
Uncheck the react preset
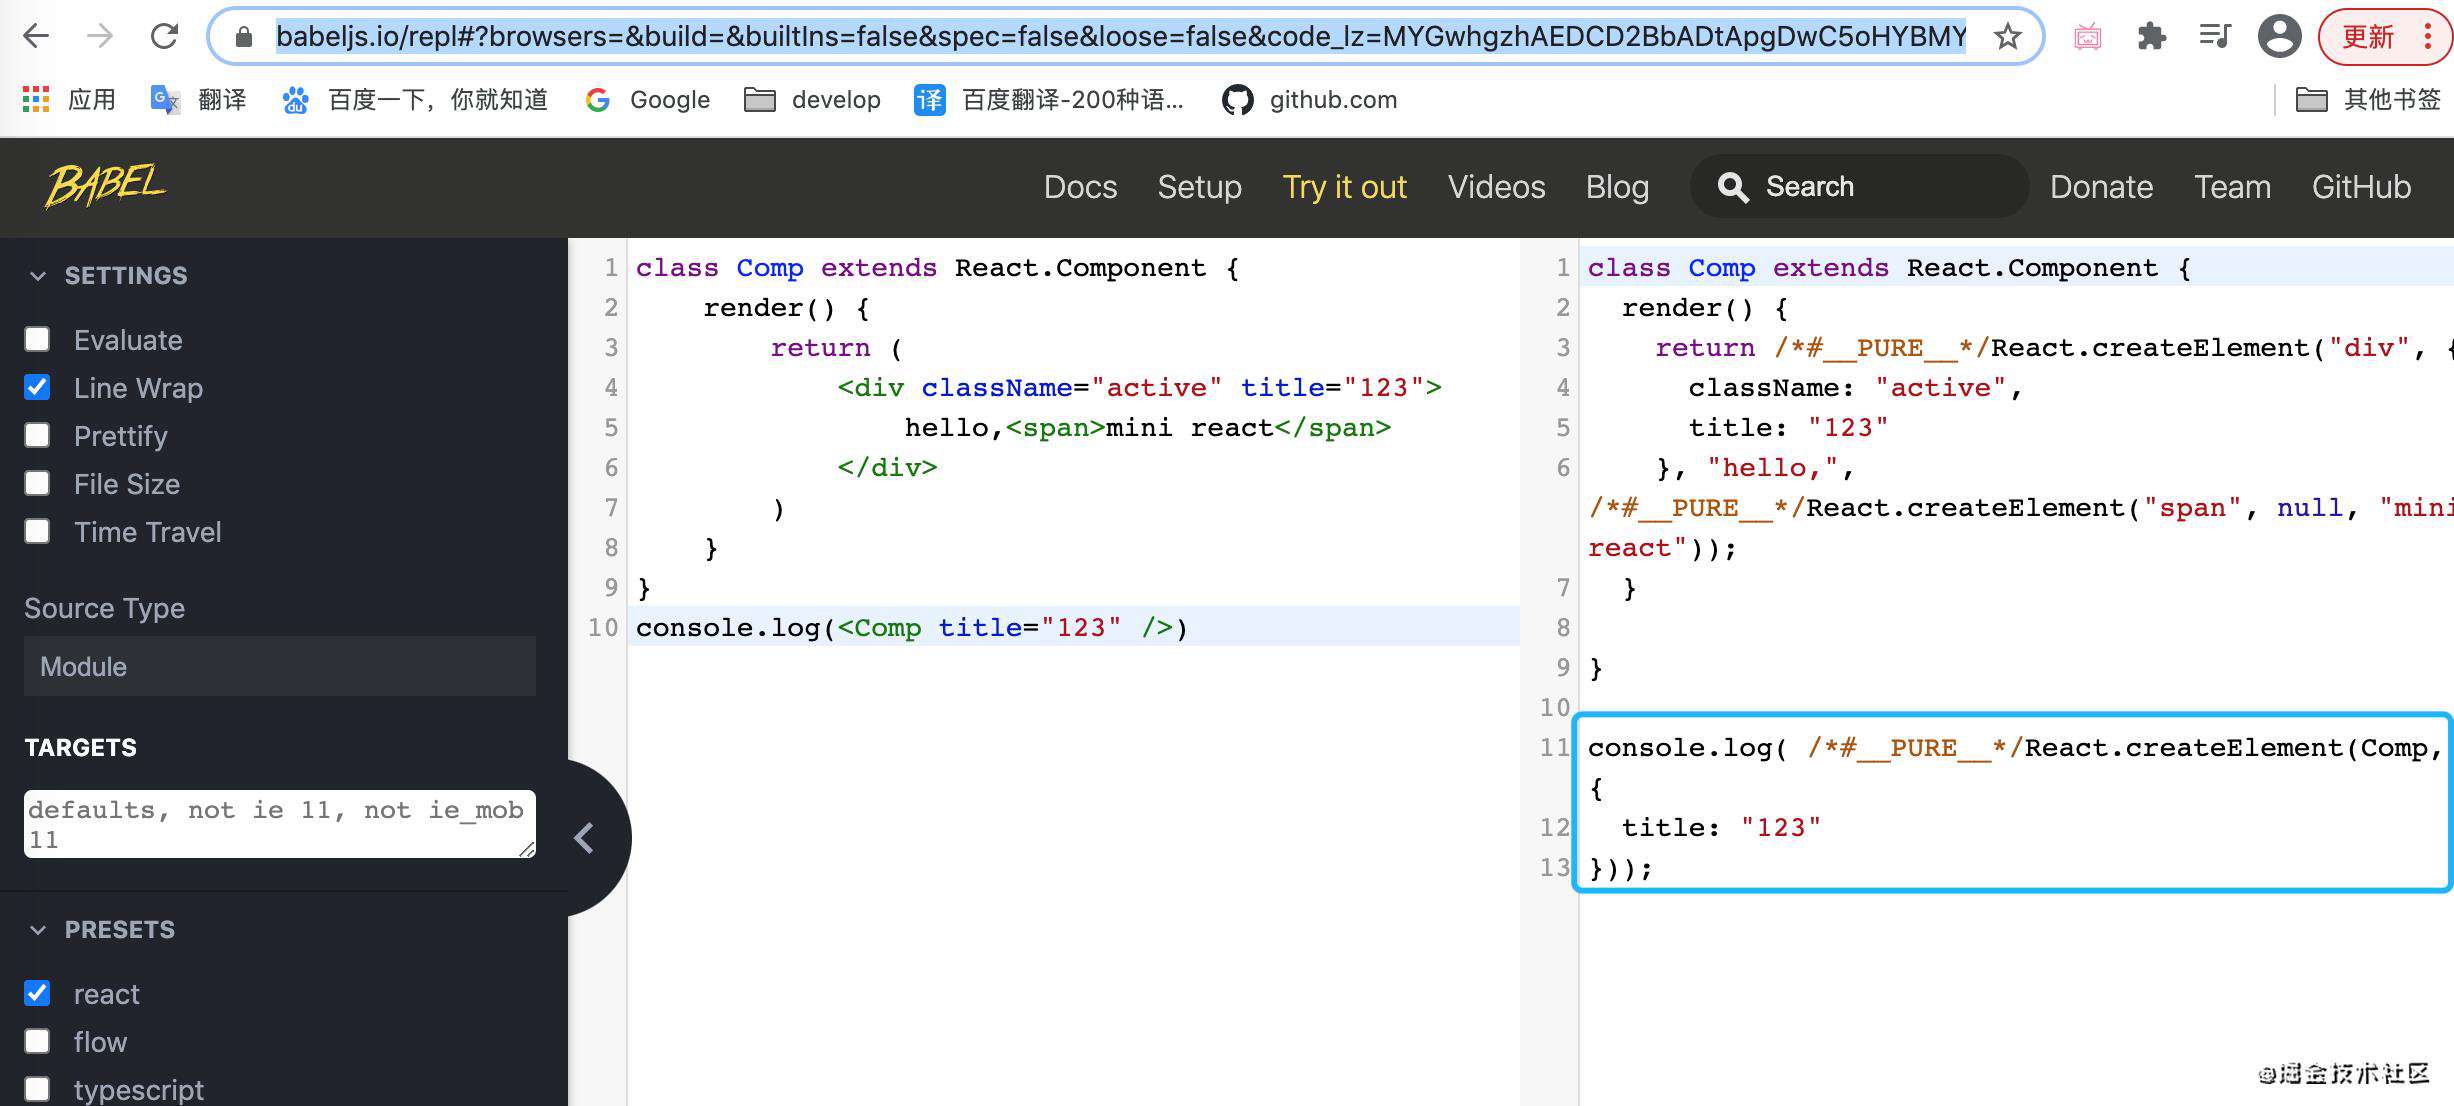37,993
